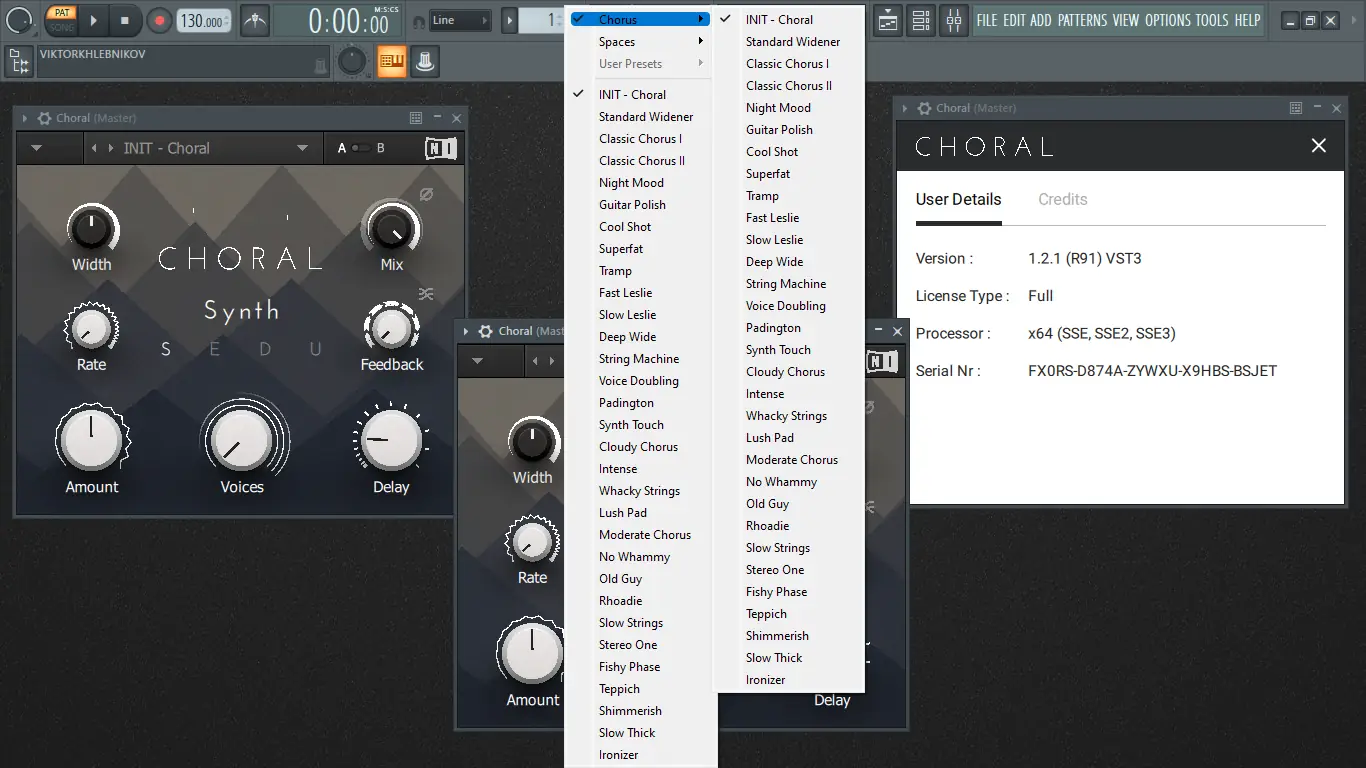The height and width of the screenshot is (768, 1366).
Task: Open the Channel Rack from the toolbar
Action: click(920, 20)
